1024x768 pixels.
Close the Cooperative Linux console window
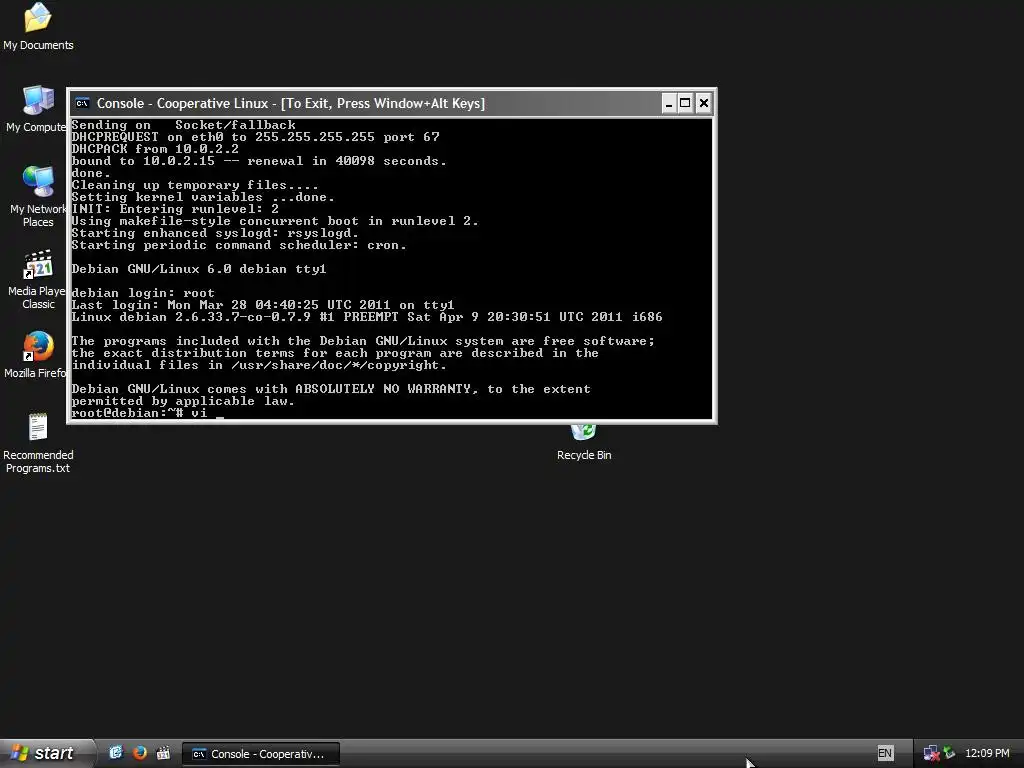[x=703, y=103]
